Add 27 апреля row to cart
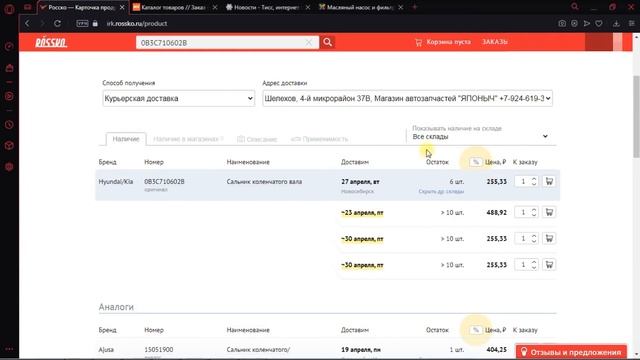640x360 pixels. click(549, 181)
